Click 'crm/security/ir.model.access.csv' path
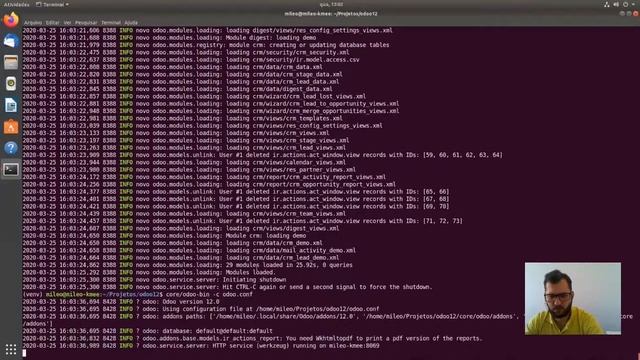 (306, 60)
